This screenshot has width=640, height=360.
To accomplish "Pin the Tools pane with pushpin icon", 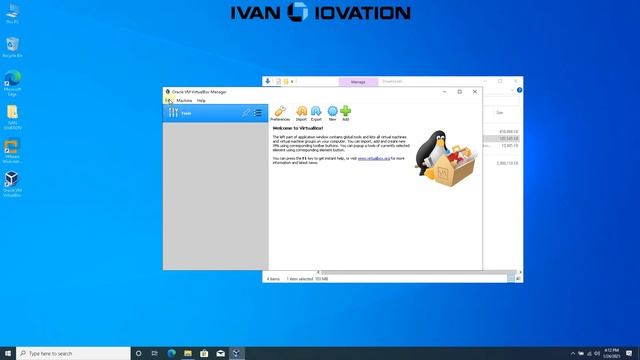I will click(x=246, y=113).
